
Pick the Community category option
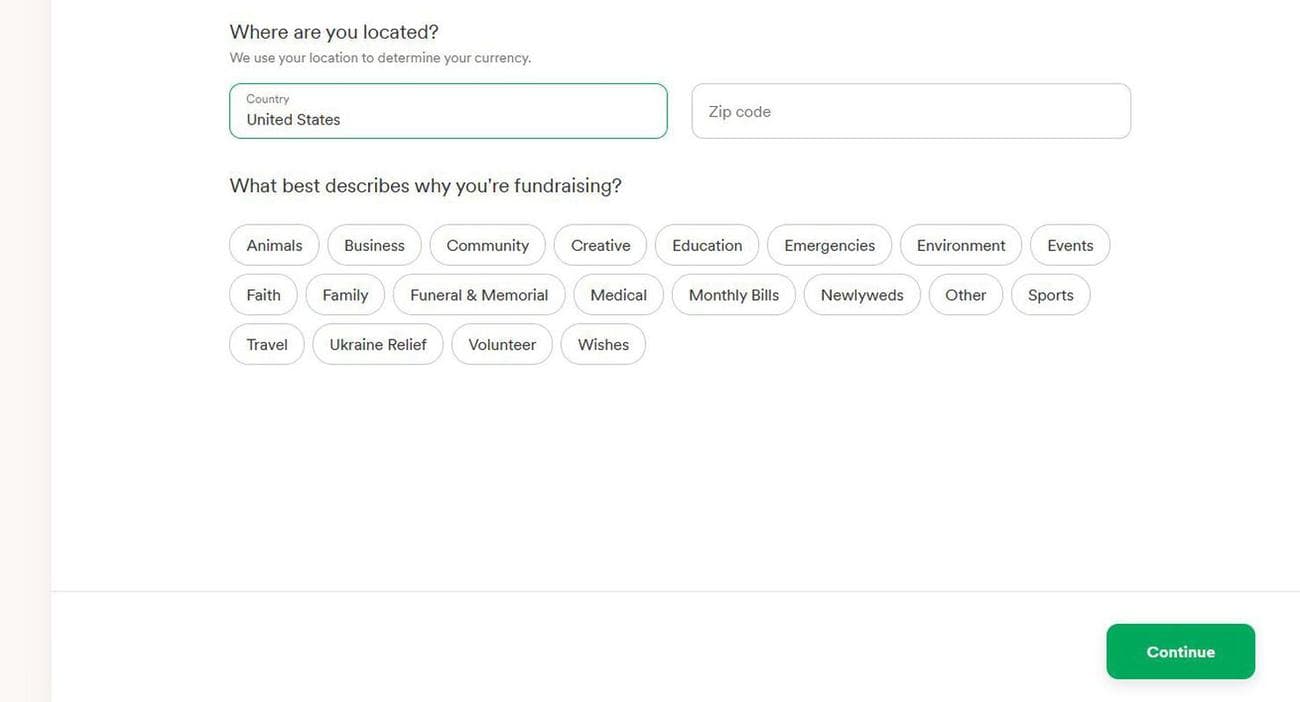pos(487,245)
